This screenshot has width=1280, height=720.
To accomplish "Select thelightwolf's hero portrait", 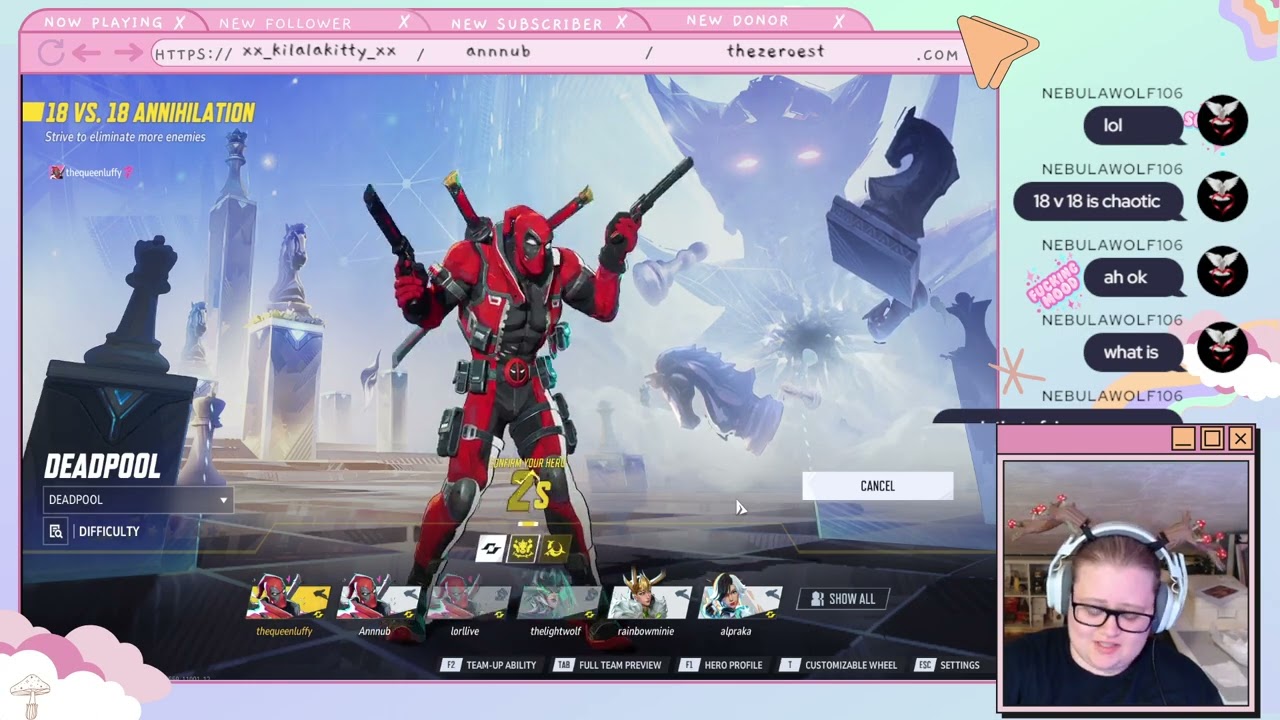I will tap(558, 598).
